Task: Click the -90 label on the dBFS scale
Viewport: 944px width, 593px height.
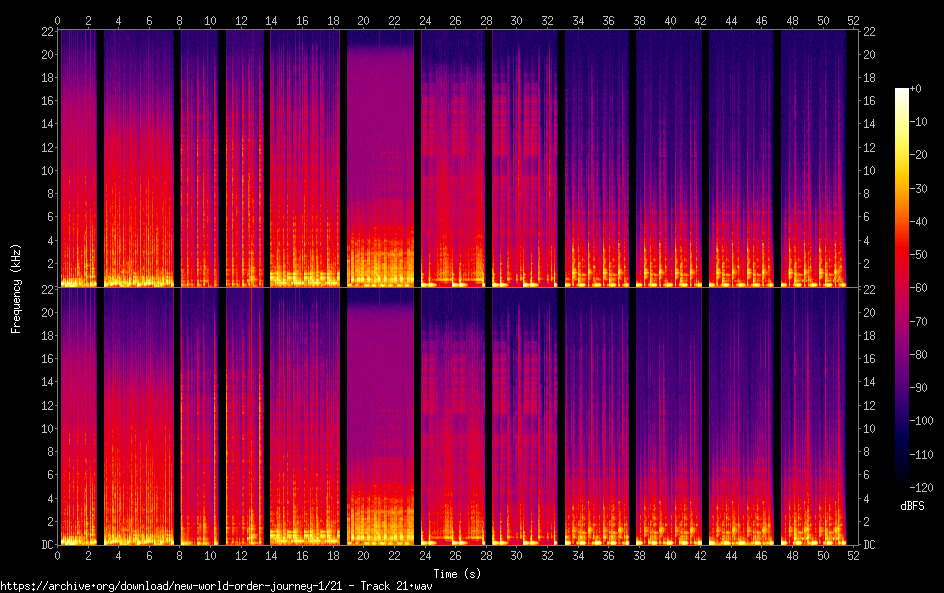Action: point(926,387)
